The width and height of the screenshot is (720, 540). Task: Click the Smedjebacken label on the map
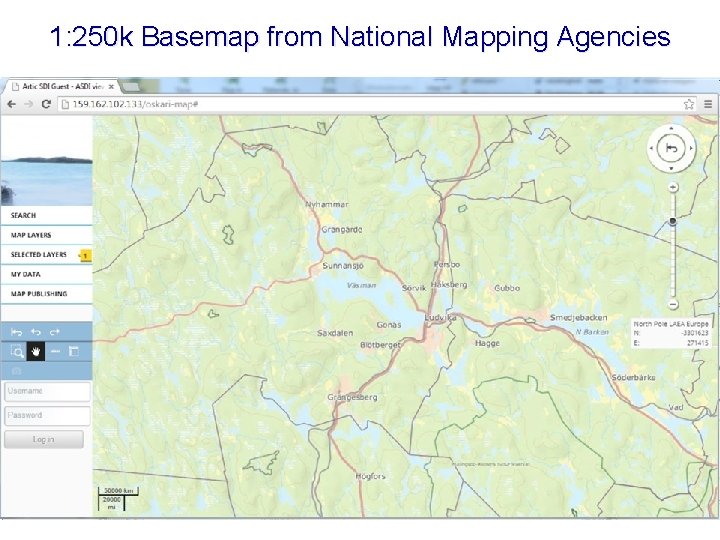[x=579, y=318]
